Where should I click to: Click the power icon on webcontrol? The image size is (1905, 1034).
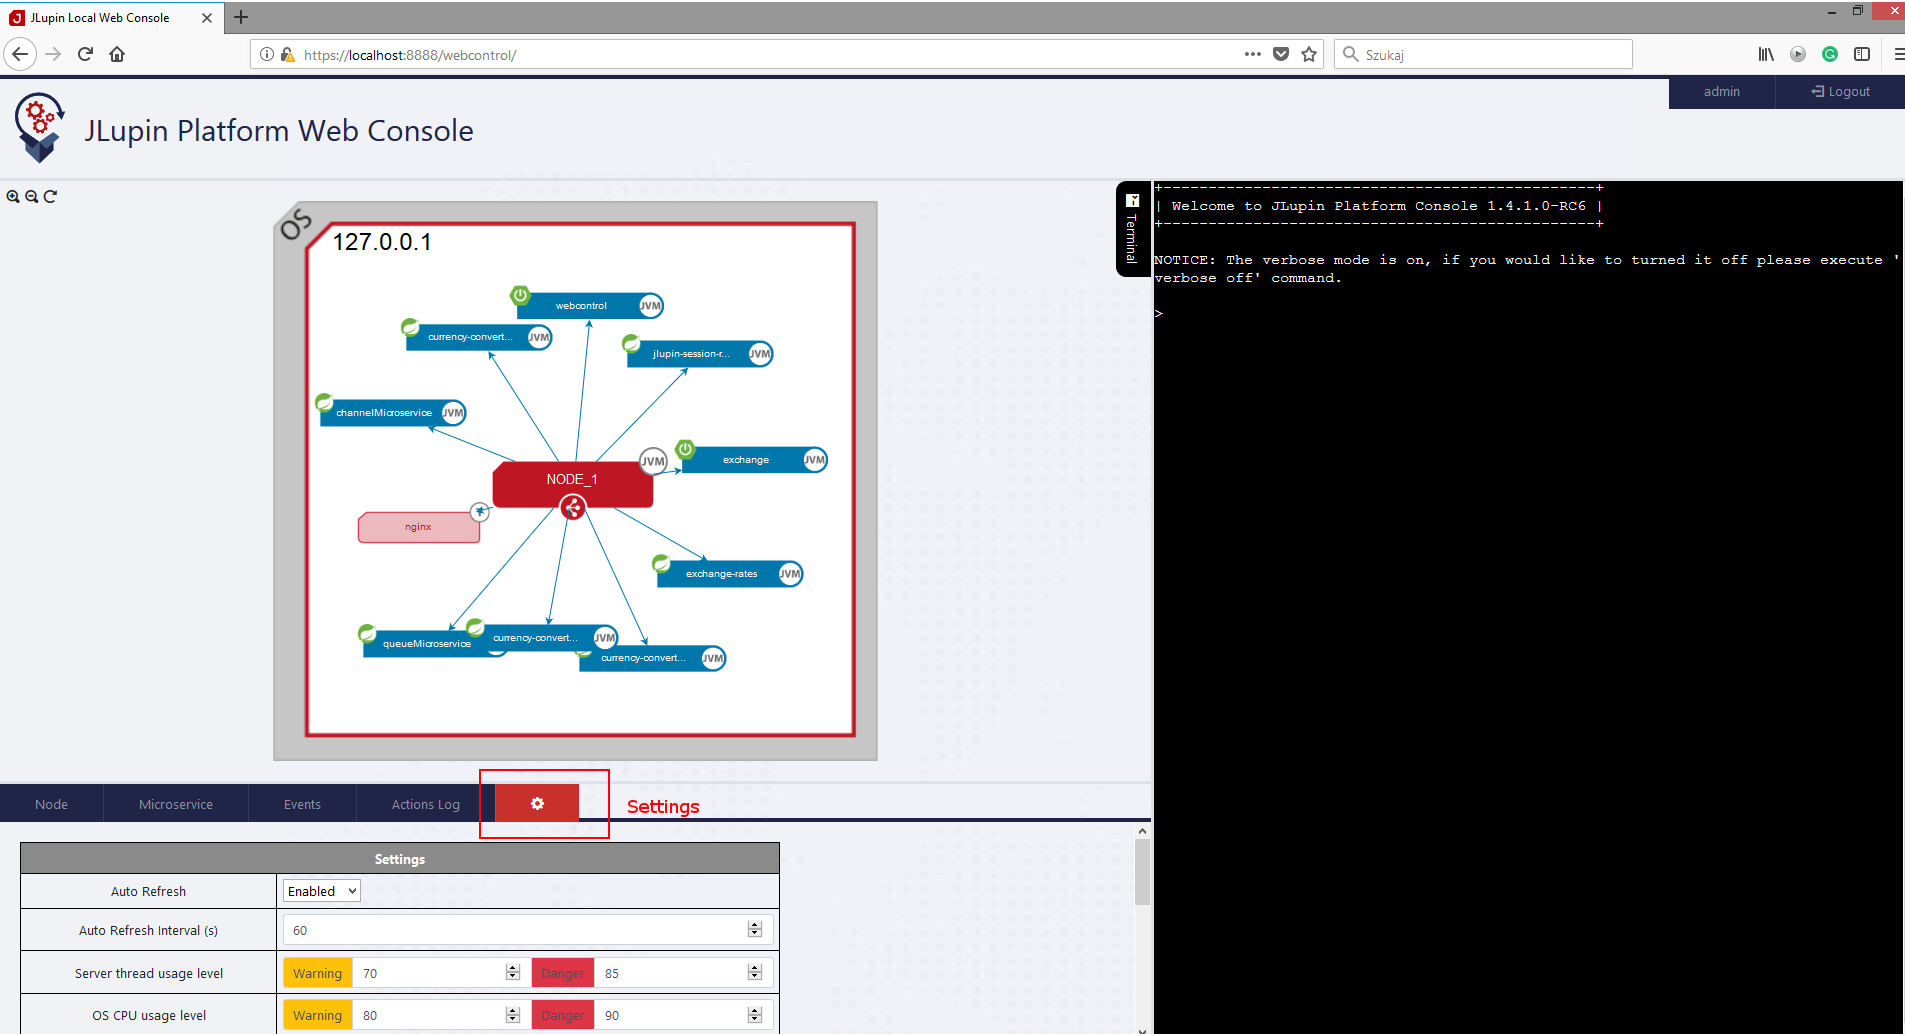tap(520, 295)
